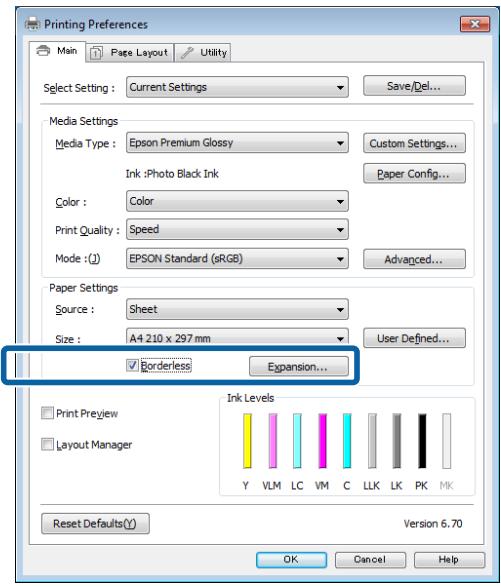The width and height of the screenshot is (501, 587).
Task: Click the Cancel button
Action: [370, 560]
